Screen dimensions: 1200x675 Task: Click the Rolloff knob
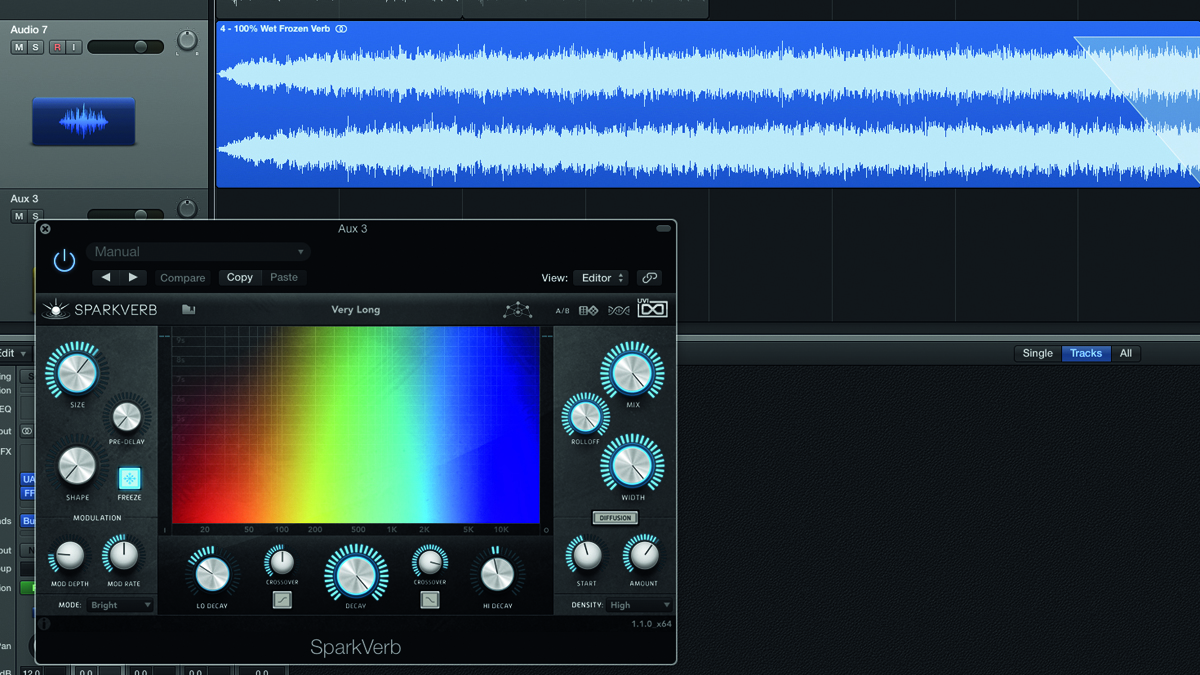click(585, 415)
